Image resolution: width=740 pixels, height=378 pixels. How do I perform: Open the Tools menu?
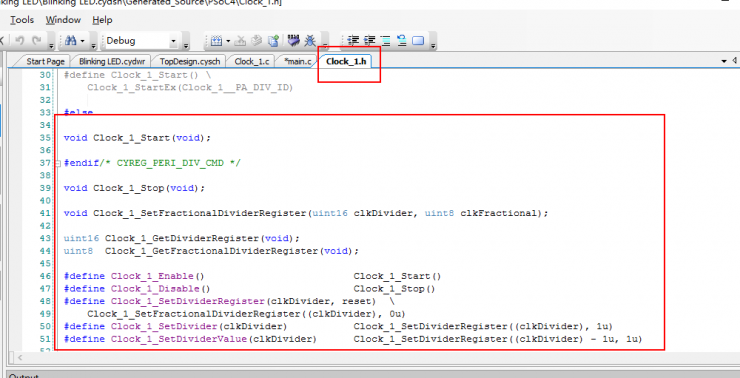coord(22,20)
